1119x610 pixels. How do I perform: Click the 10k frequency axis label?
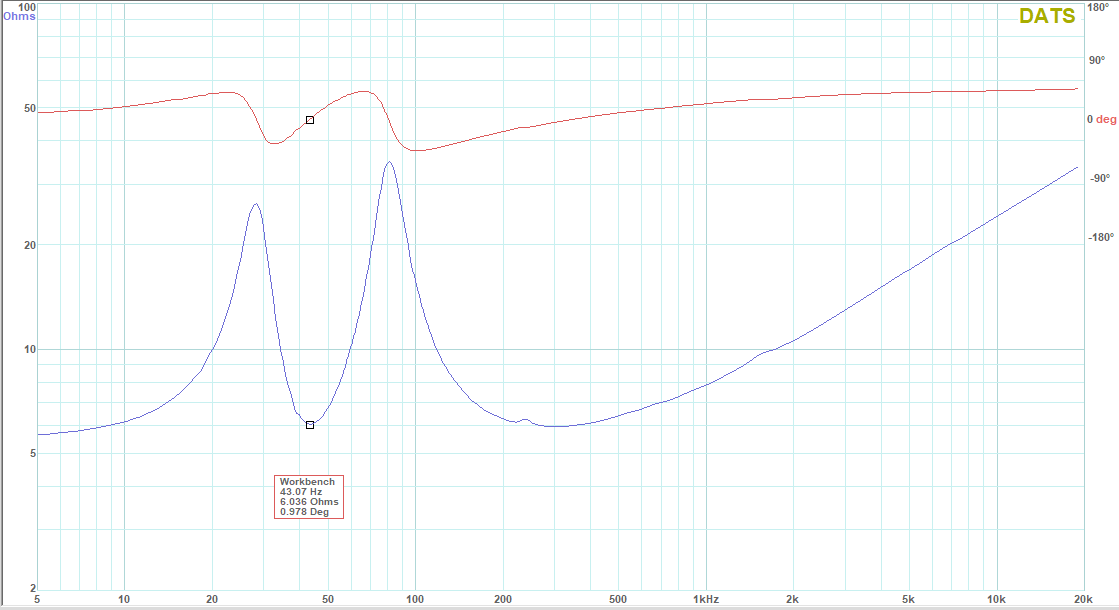[x=995, y=599]
